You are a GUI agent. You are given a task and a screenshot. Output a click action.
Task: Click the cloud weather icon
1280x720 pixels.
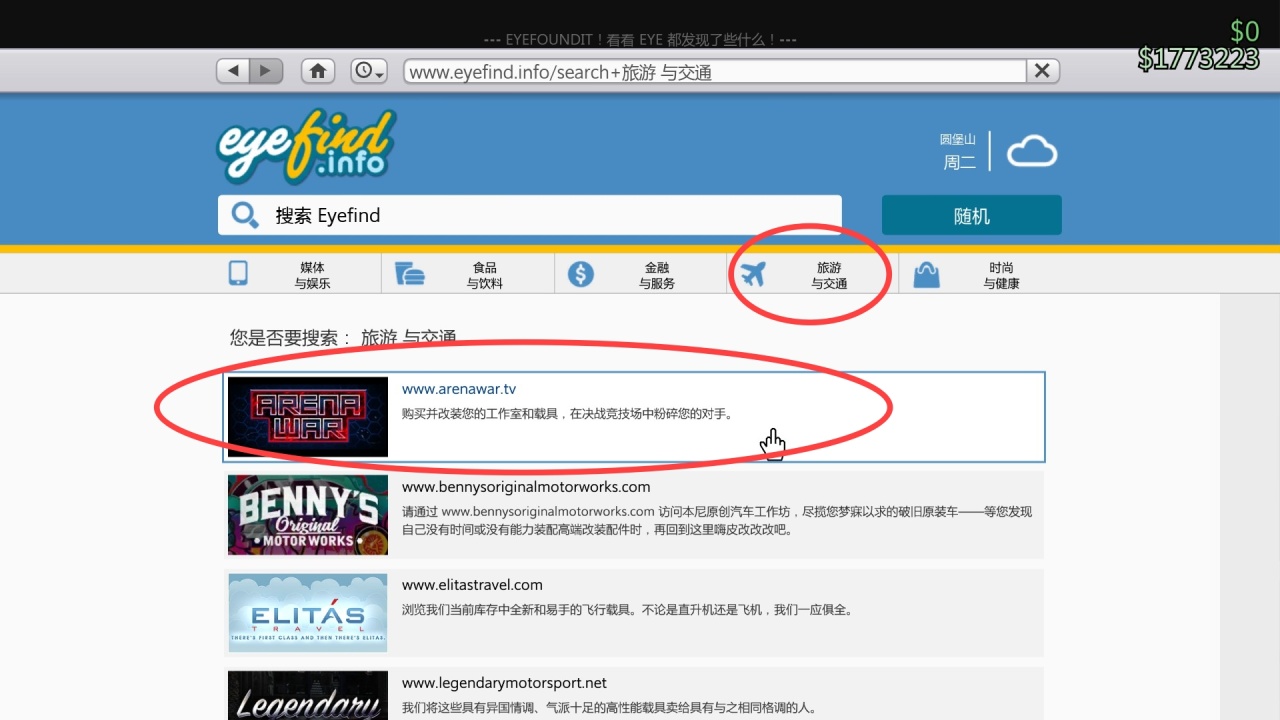pos(1032,150)
